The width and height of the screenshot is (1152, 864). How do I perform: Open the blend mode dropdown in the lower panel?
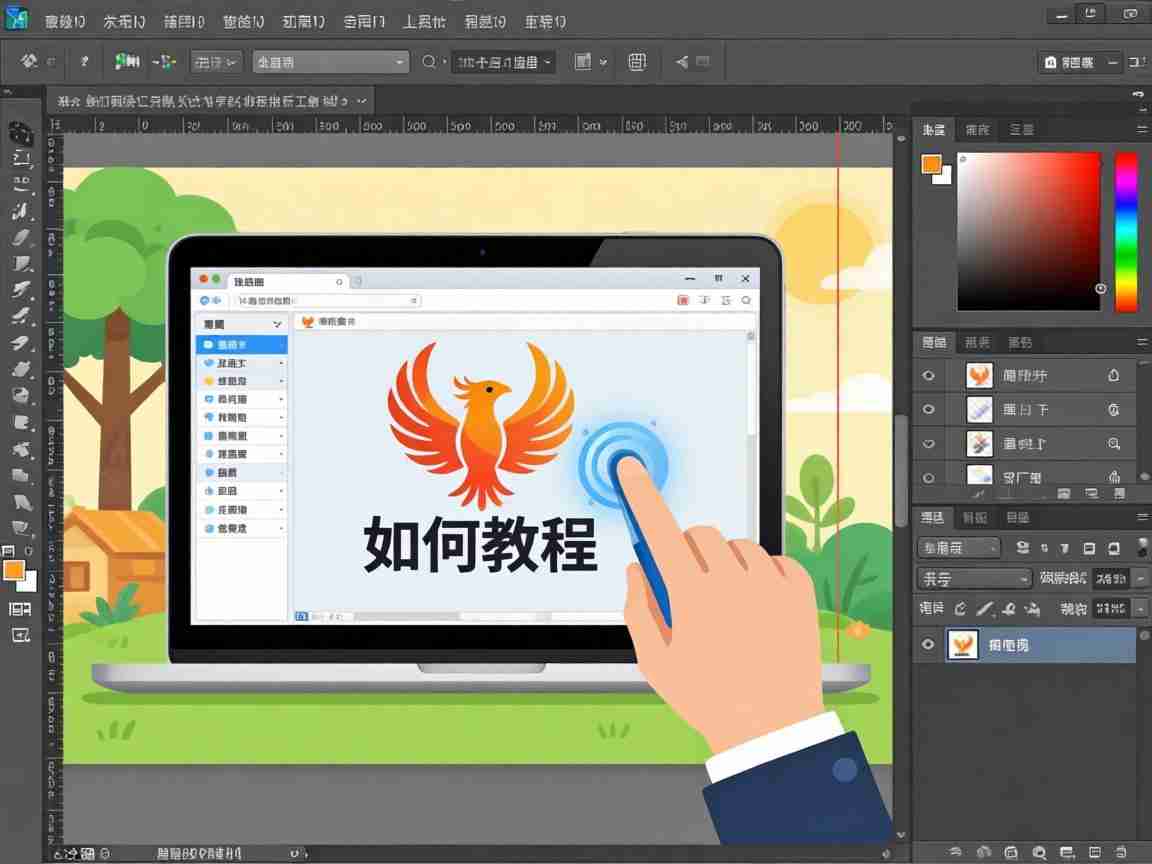click(958, 547)
